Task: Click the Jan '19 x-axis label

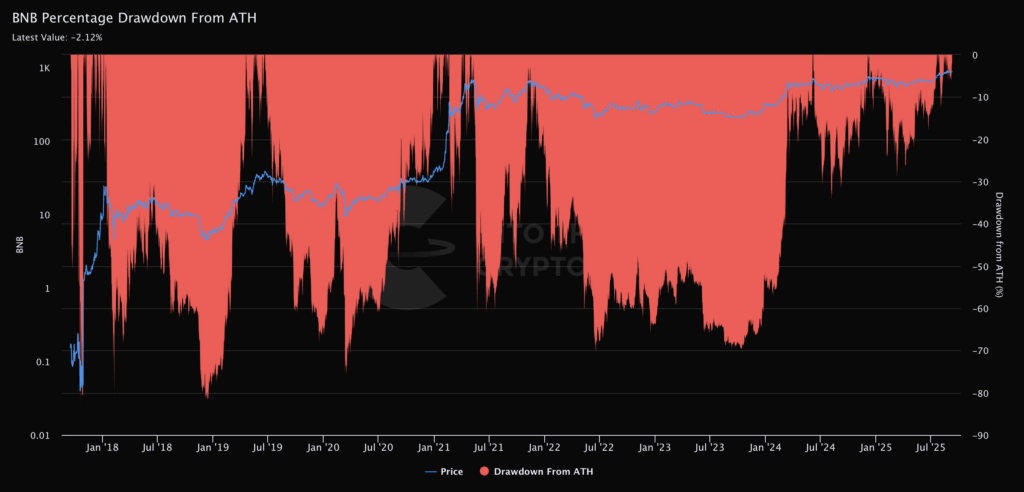Action: coord(212,447)
